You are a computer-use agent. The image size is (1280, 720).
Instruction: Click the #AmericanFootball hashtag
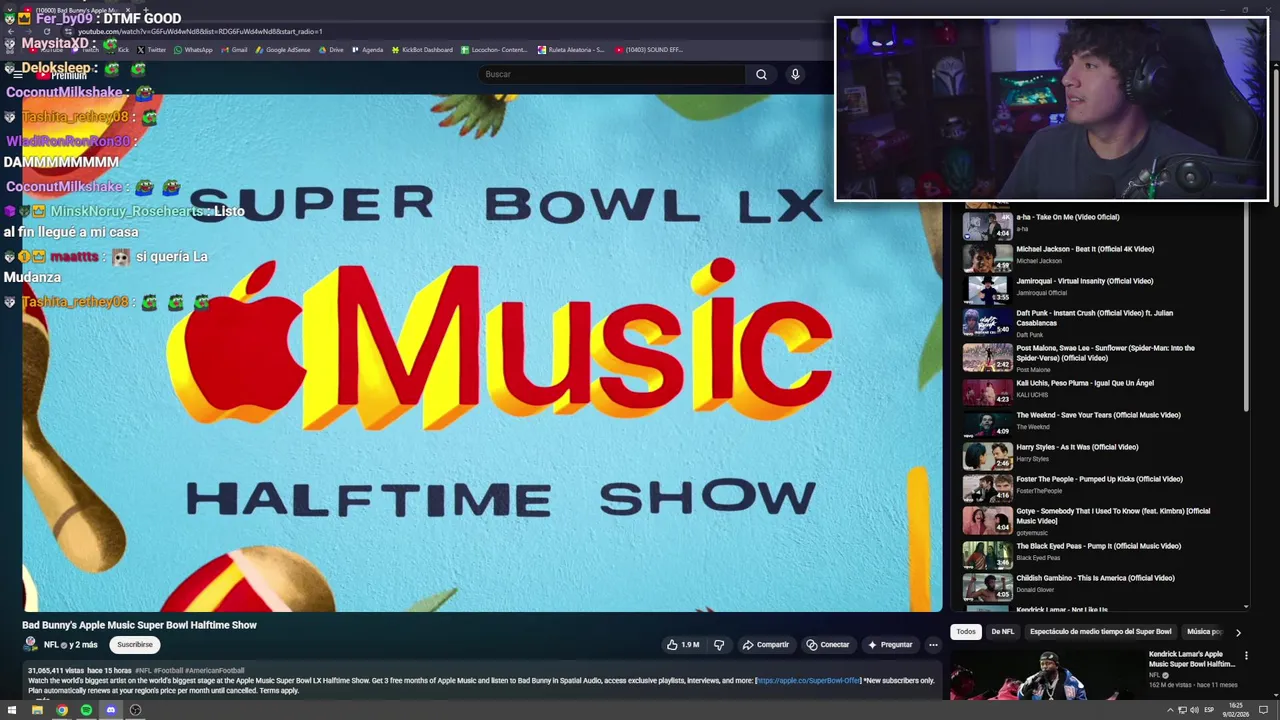[x=214, y=671]
